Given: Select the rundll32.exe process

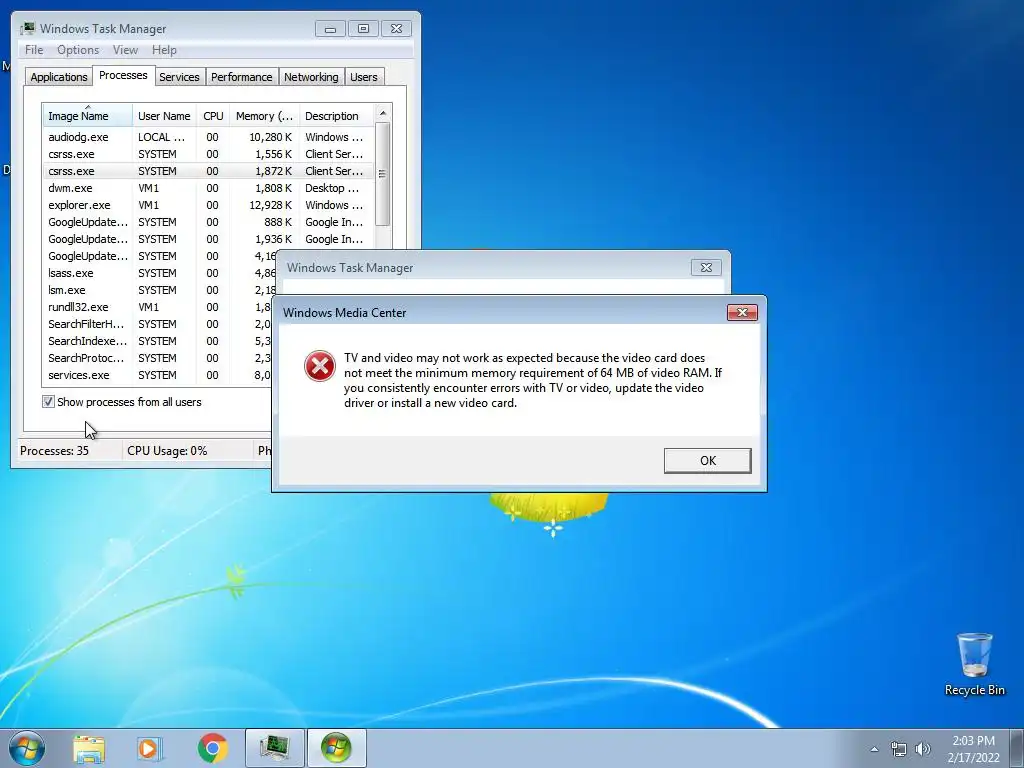Looking at the screenshot, I should [x=159, y=307].
